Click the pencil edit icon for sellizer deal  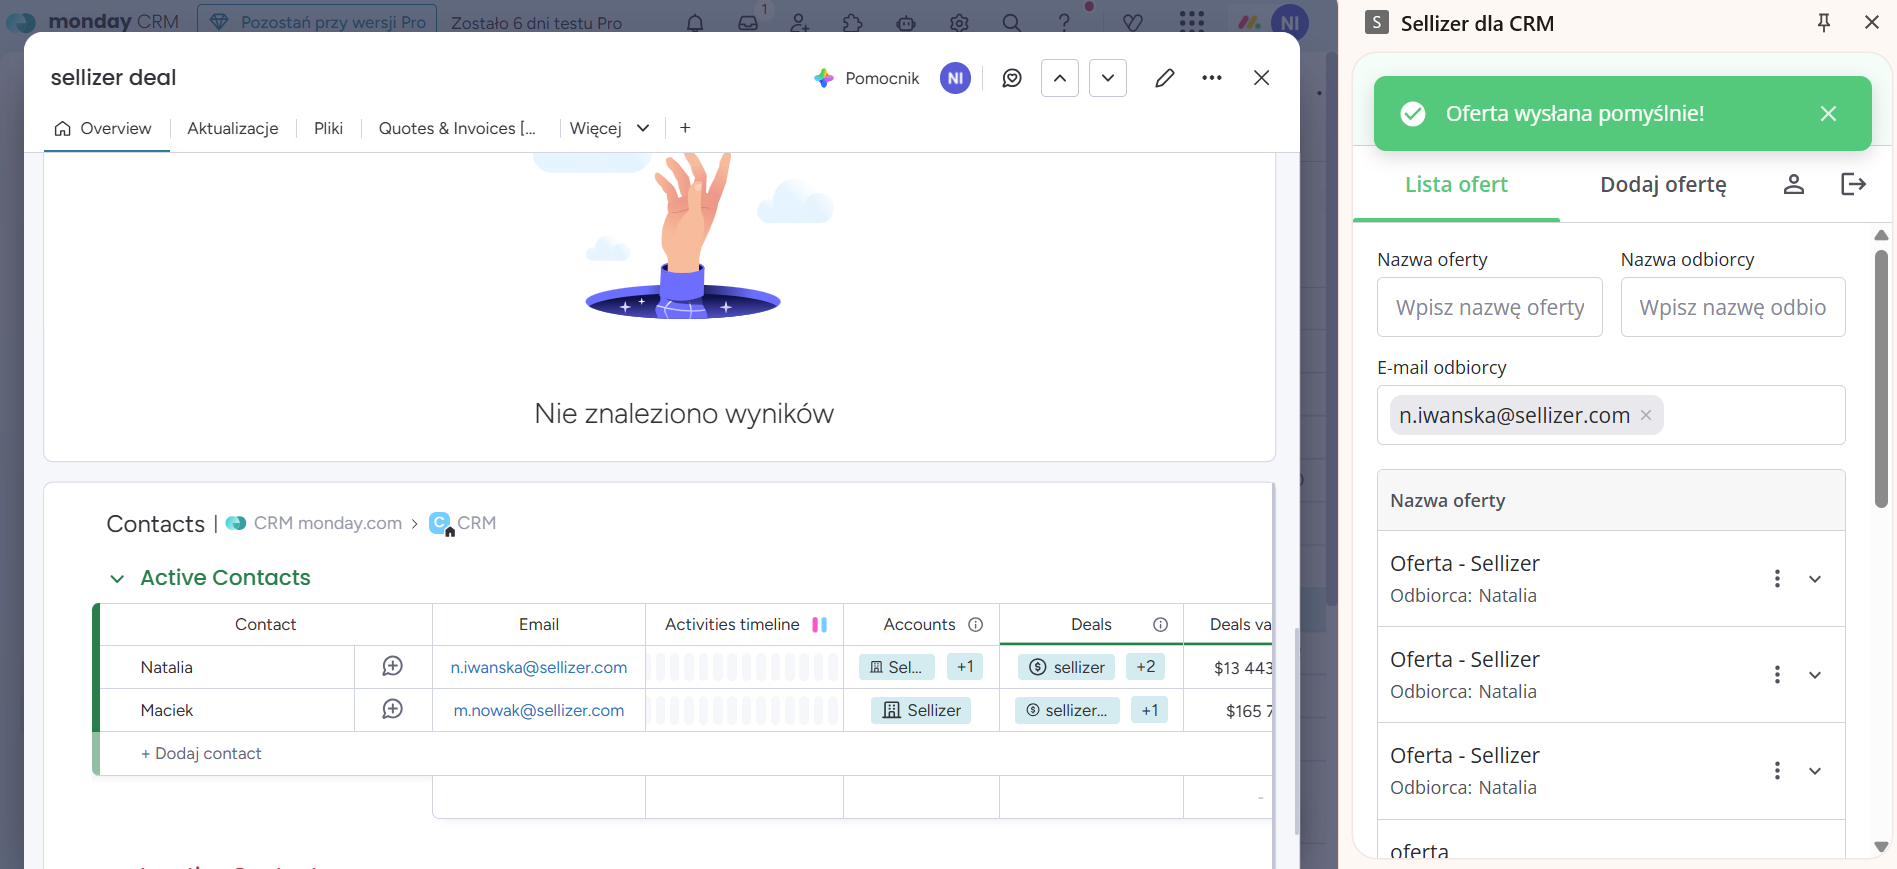(x=1164, y=78)
